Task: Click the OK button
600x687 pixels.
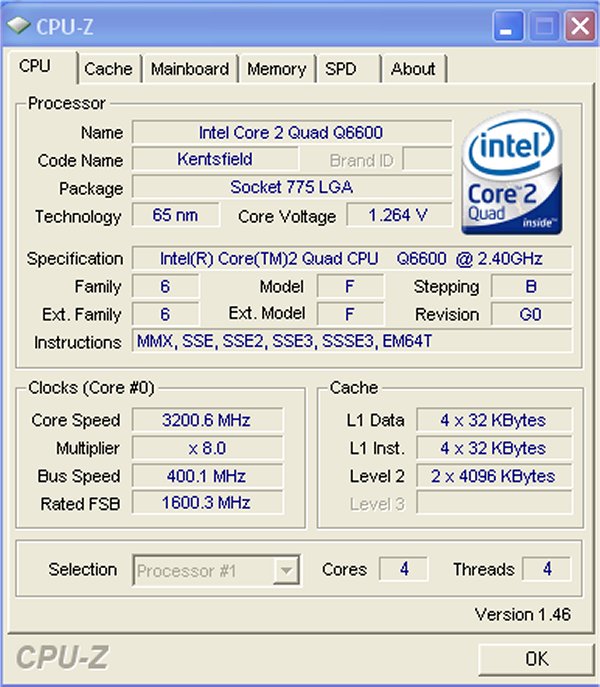Action: pos(536,659)
